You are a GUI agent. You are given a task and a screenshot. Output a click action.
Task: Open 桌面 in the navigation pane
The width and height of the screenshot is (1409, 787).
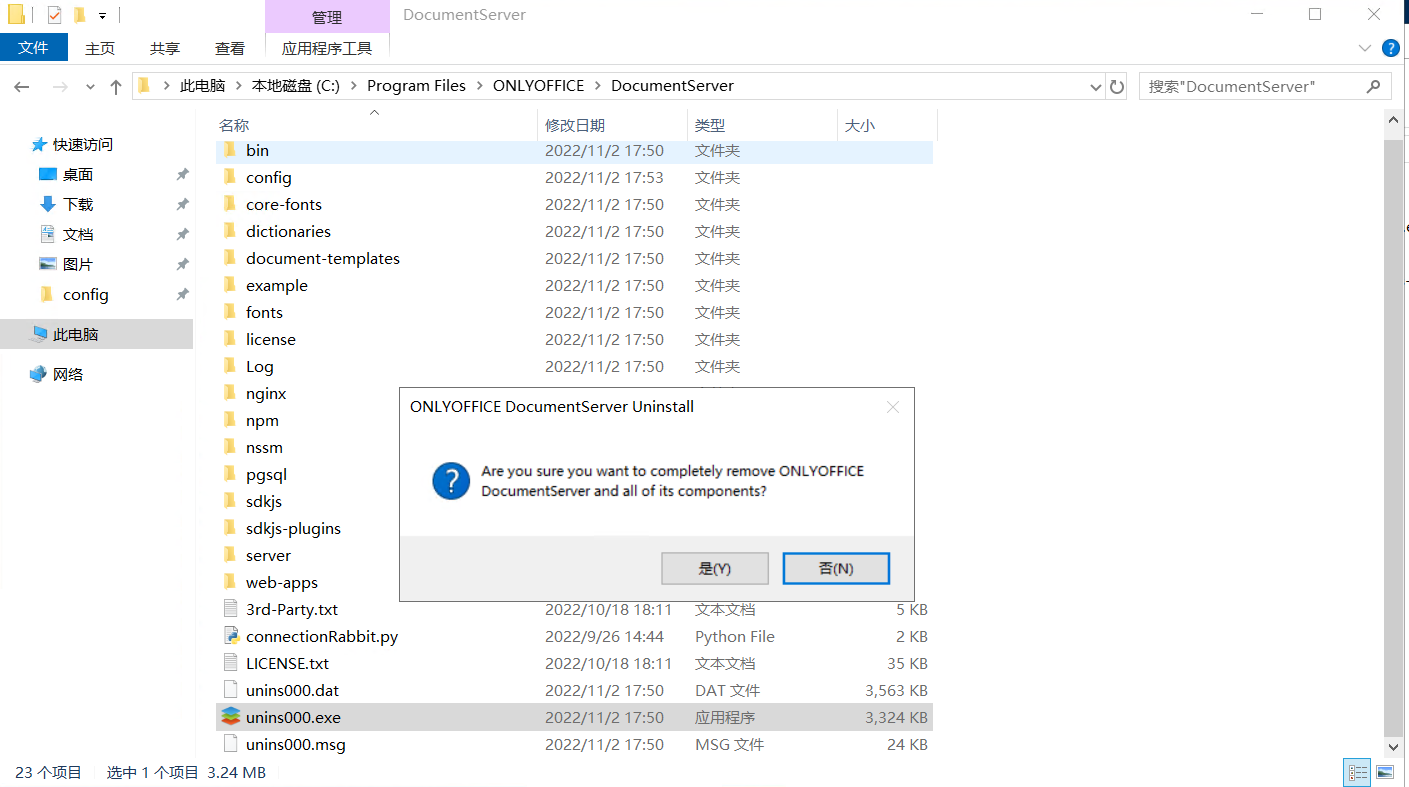(77, 175)
